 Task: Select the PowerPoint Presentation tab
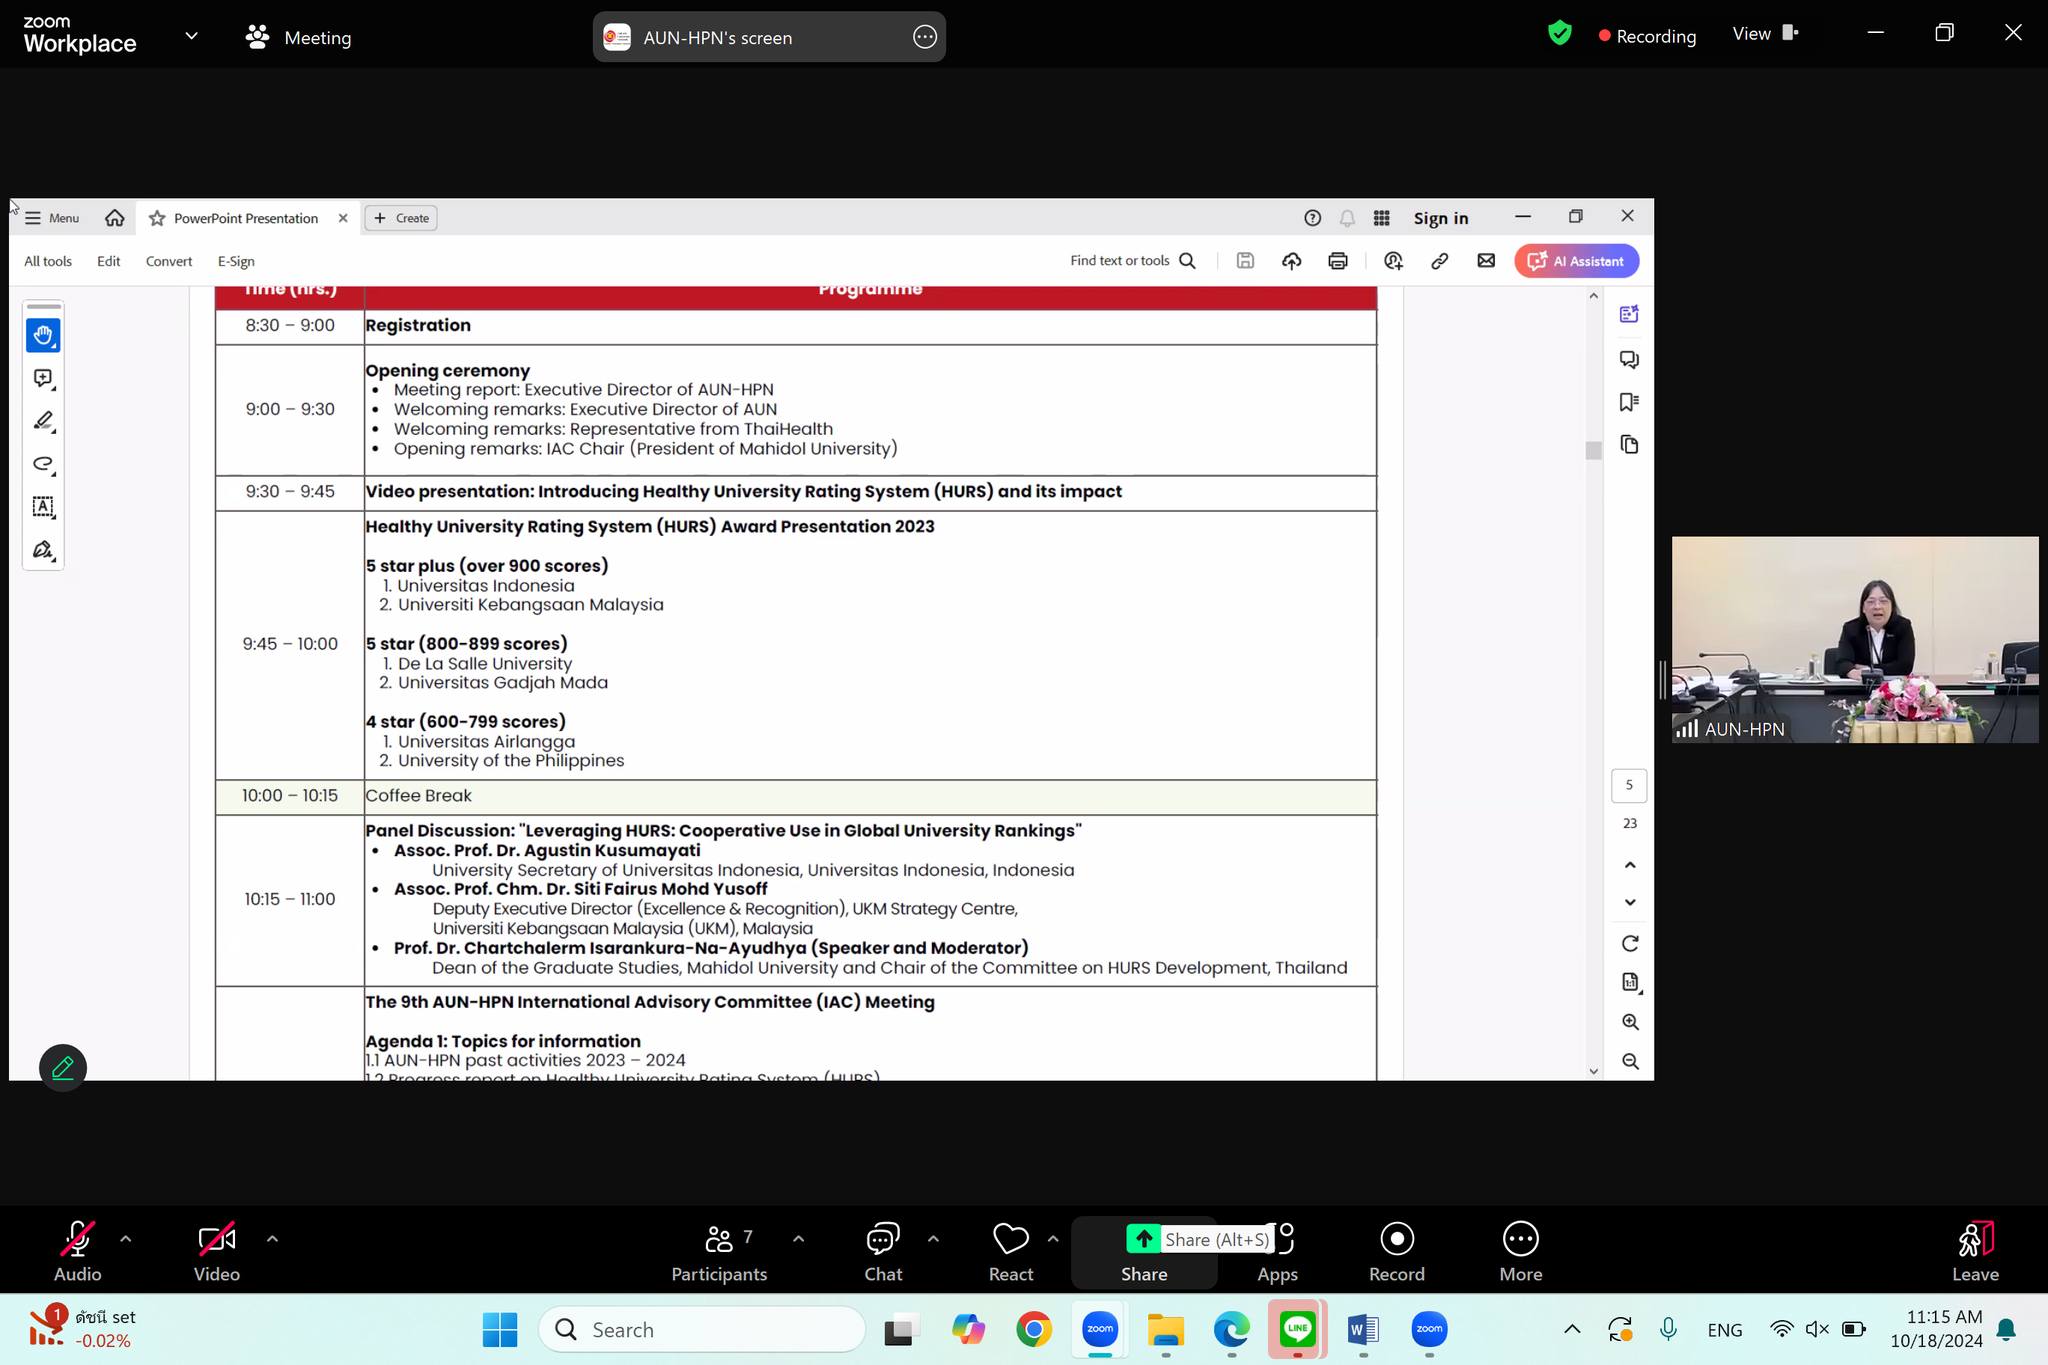[x=246, y=218]
